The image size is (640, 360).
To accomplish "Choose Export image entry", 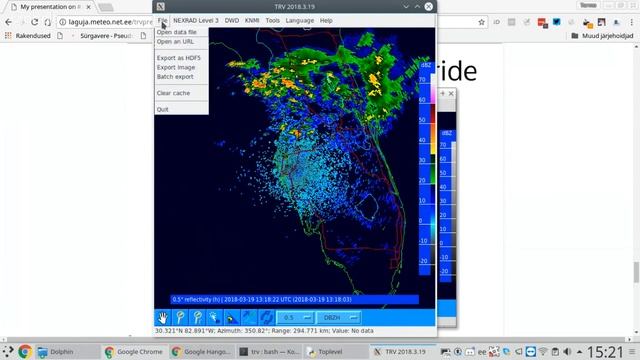I will pos(181,67).
